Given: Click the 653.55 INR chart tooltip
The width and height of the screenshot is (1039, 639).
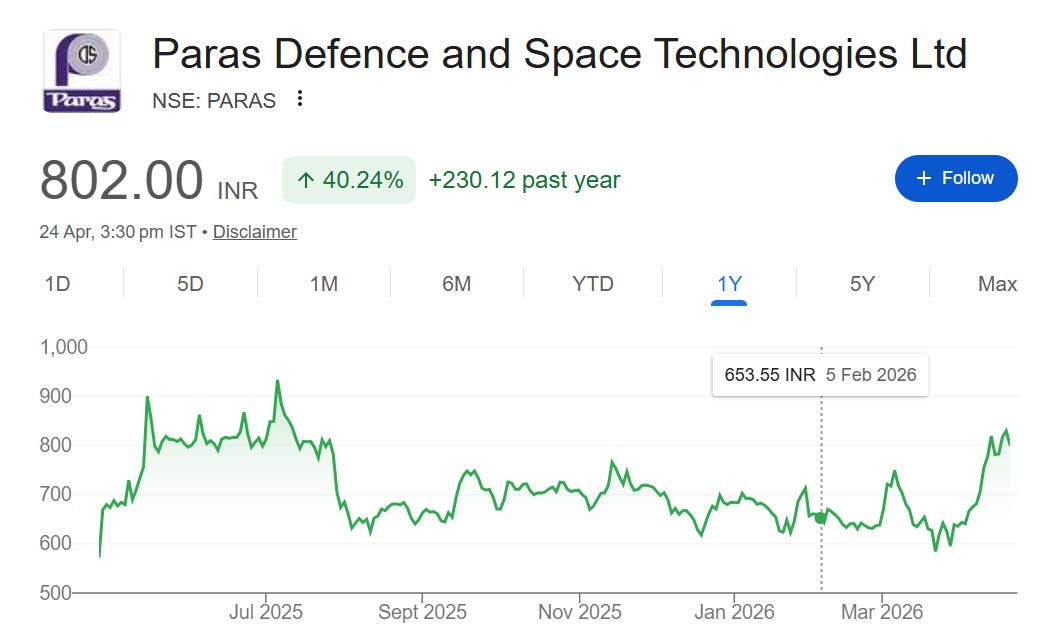Looking at the screenshot, I should tap(820, 375).
